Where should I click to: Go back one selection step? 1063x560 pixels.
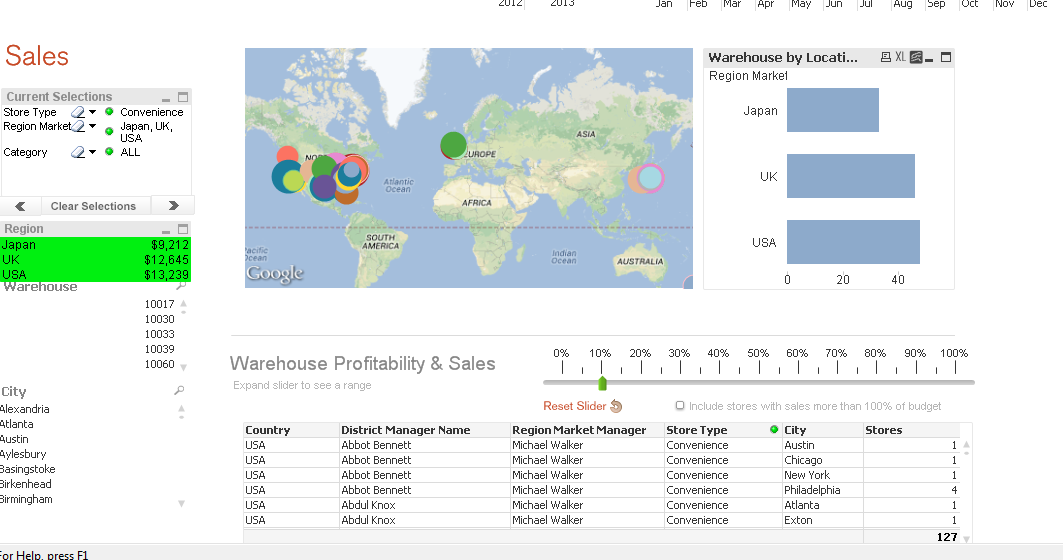click(20, 206)
